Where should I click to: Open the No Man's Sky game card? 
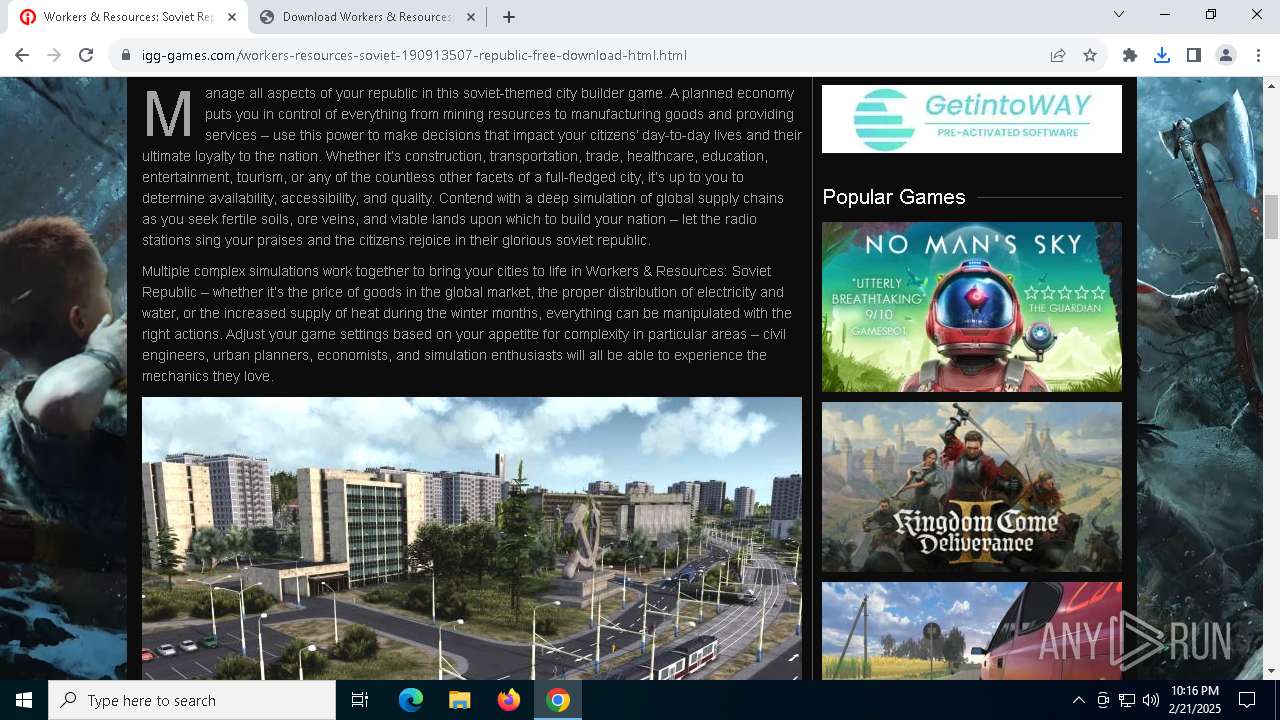coord(972,307)
